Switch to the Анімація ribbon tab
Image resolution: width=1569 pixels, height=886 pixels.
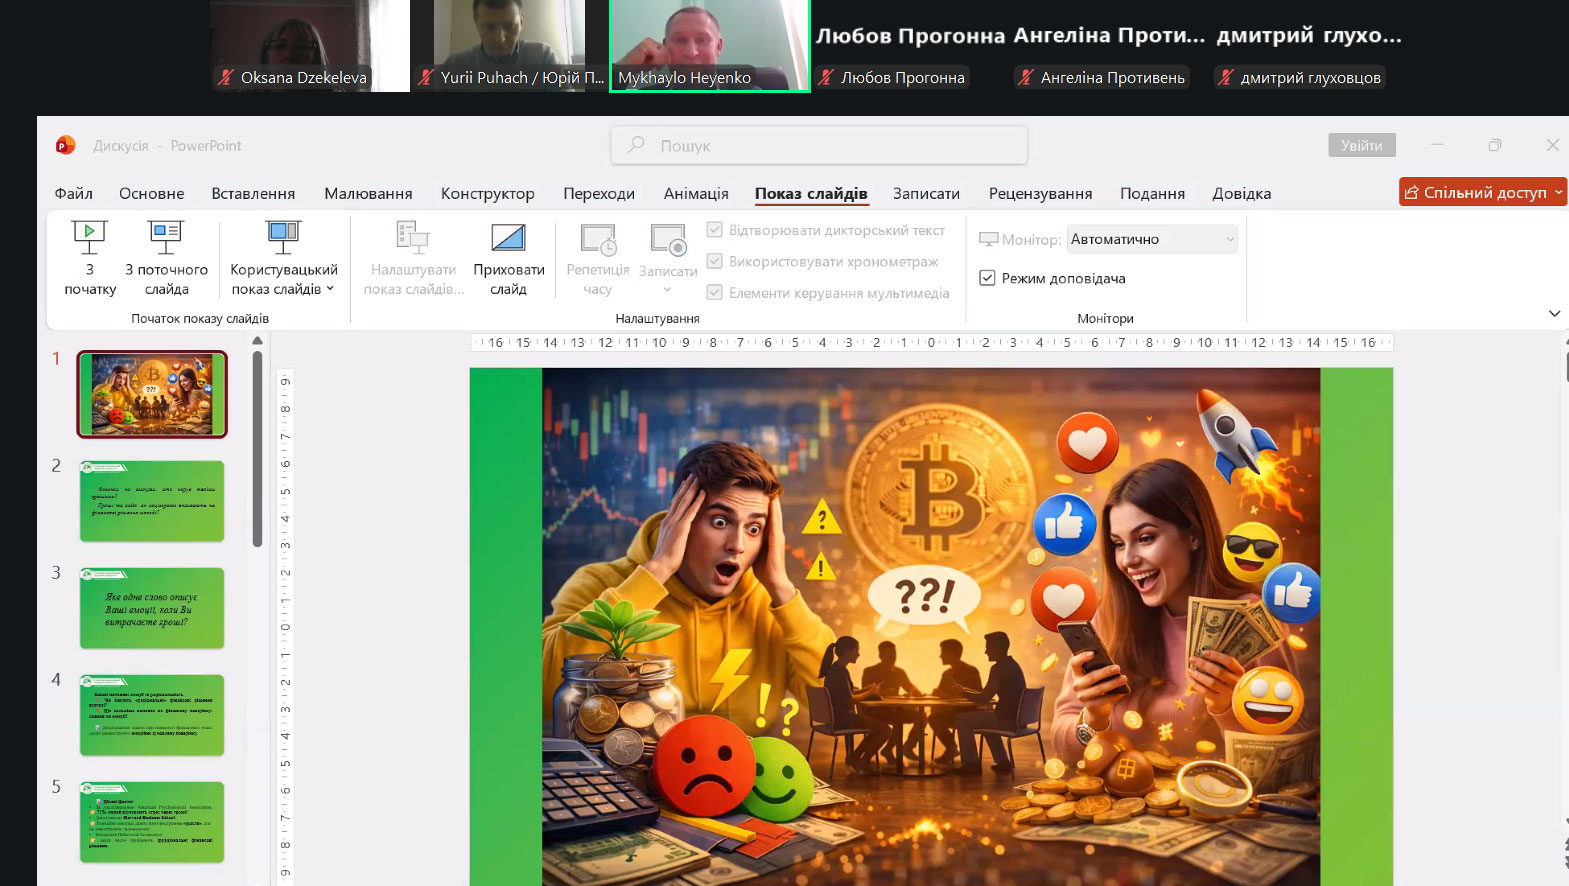[696, 194]
